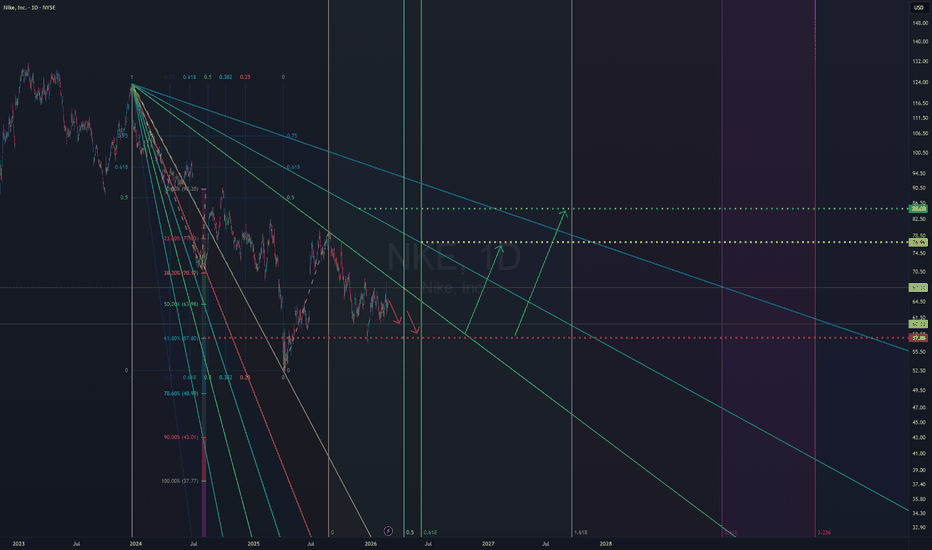
Task: Select the yellow 76.96 price label
Action: (x=918, y=243)
